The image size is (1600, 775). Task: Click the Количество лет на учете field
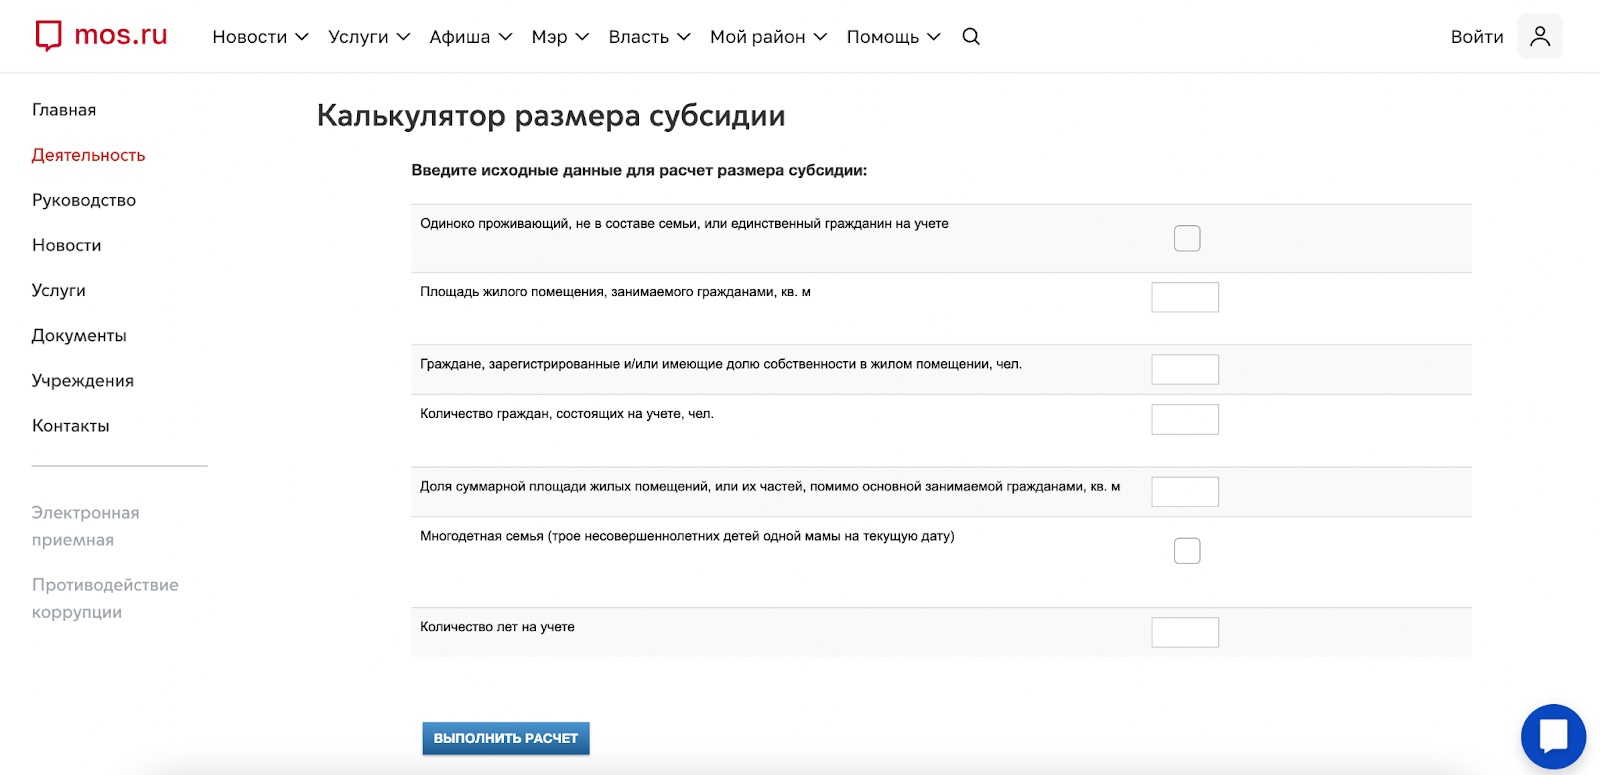coord(1185,632)
